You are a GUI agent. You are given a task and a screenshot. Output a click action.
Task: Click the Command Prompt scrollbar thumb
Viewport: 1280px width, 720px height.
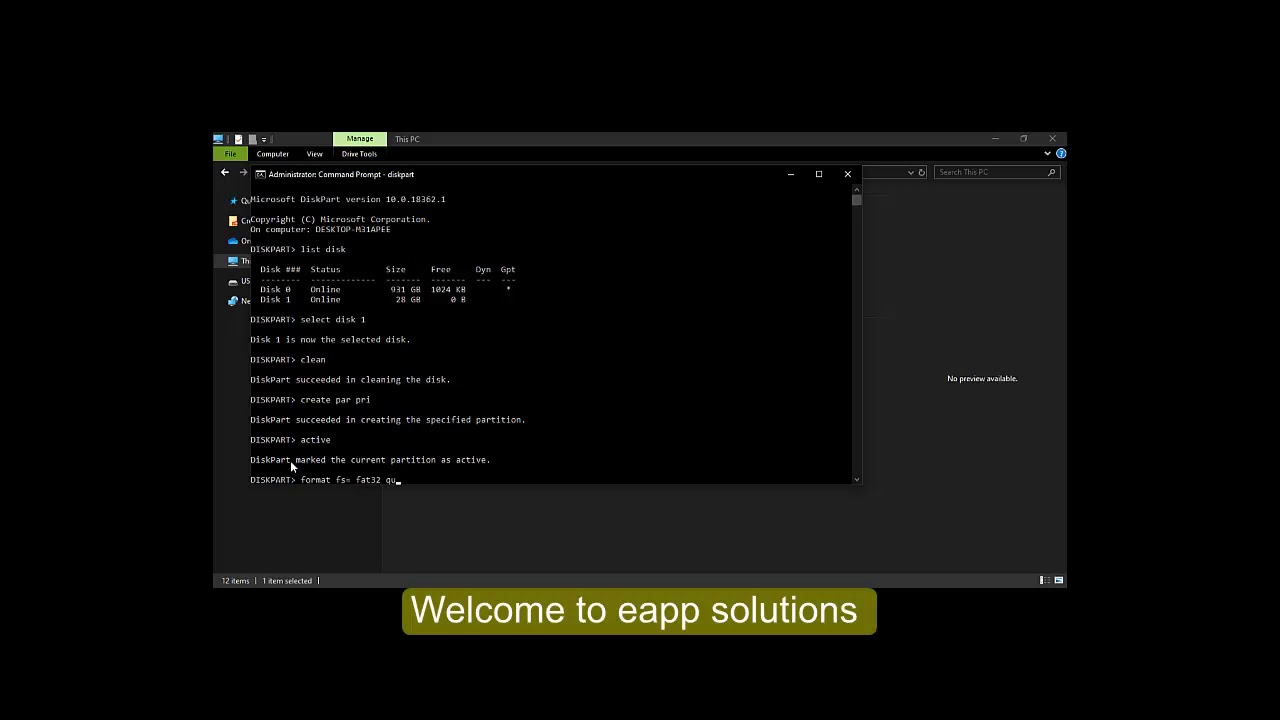(x=856, y=201)
